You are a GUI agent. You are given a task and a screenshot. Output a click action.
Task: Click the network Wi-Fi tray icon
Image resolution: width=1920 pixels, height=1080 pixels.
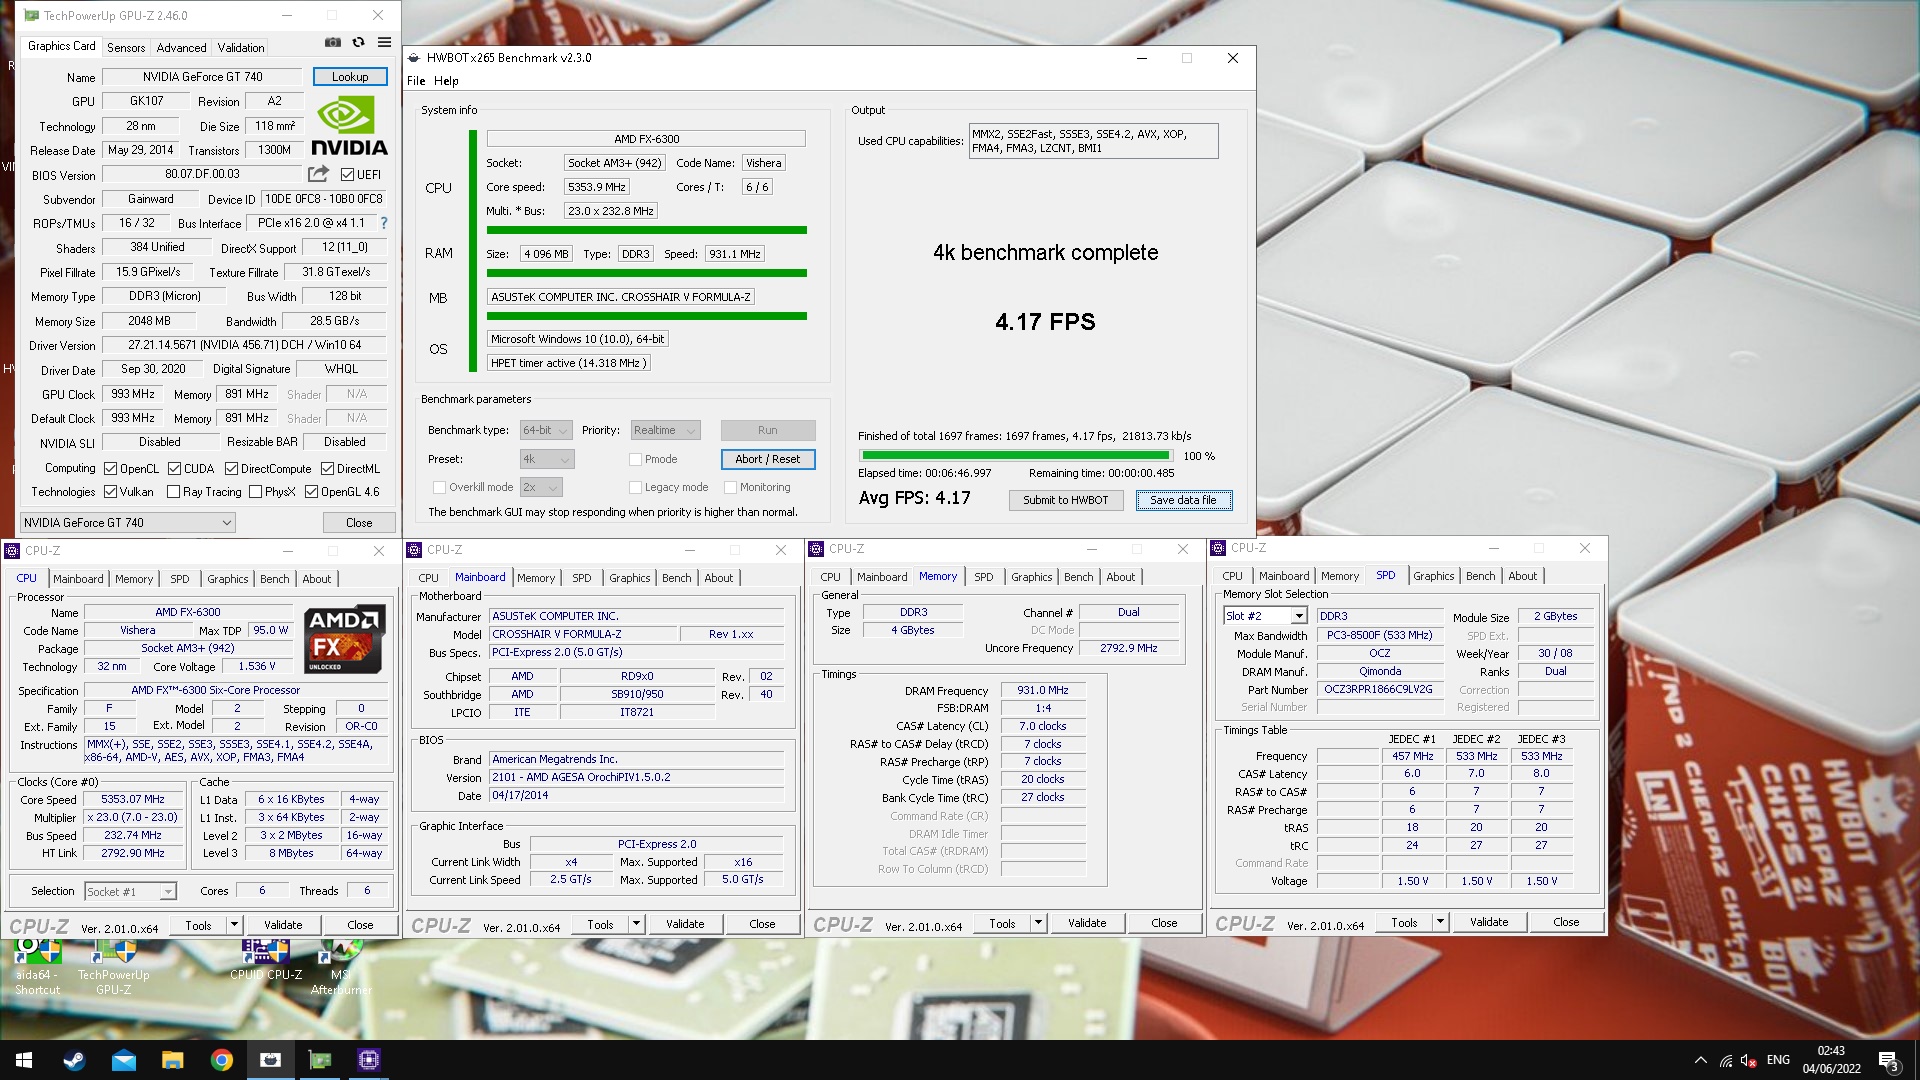point(1726,1061)
